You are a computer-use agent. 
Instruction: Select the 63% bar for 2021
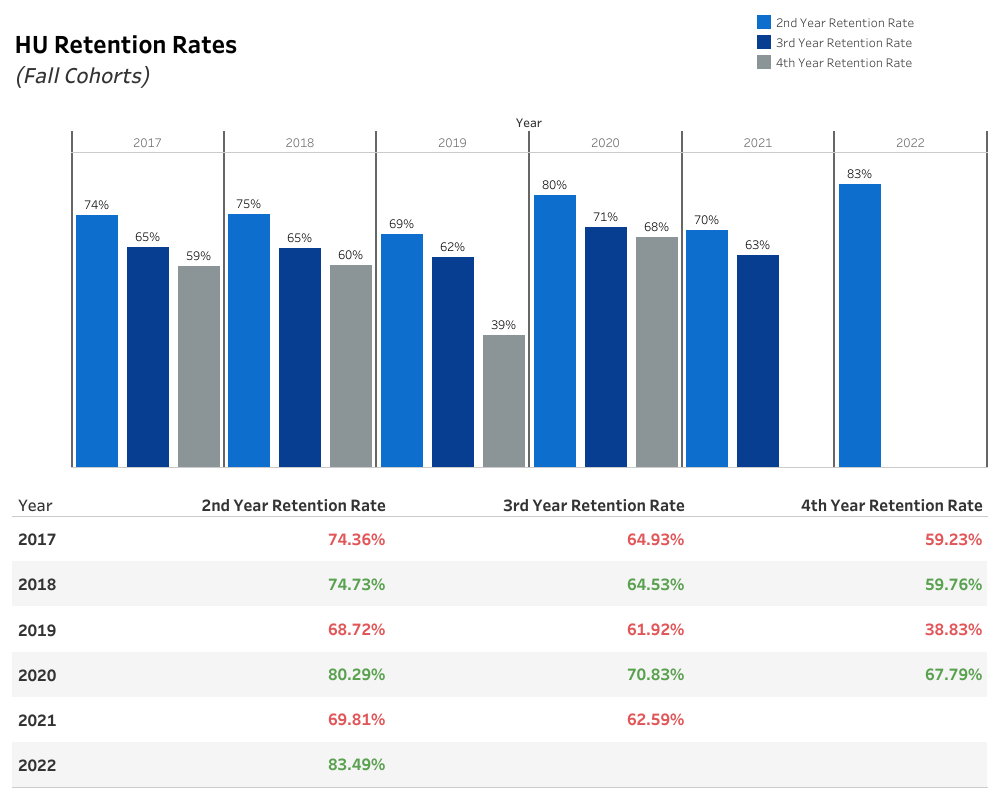(758, 360)
